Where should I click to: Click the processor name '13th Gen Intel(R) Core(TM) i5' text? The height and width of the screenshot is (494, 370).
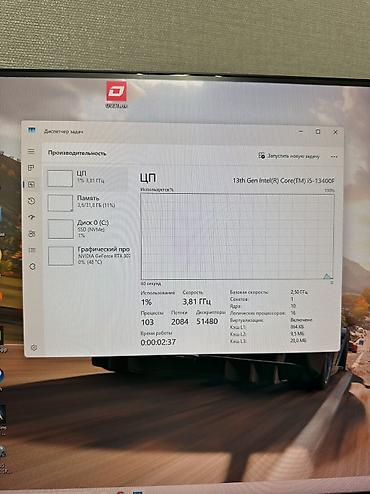(x=283, y=181)
